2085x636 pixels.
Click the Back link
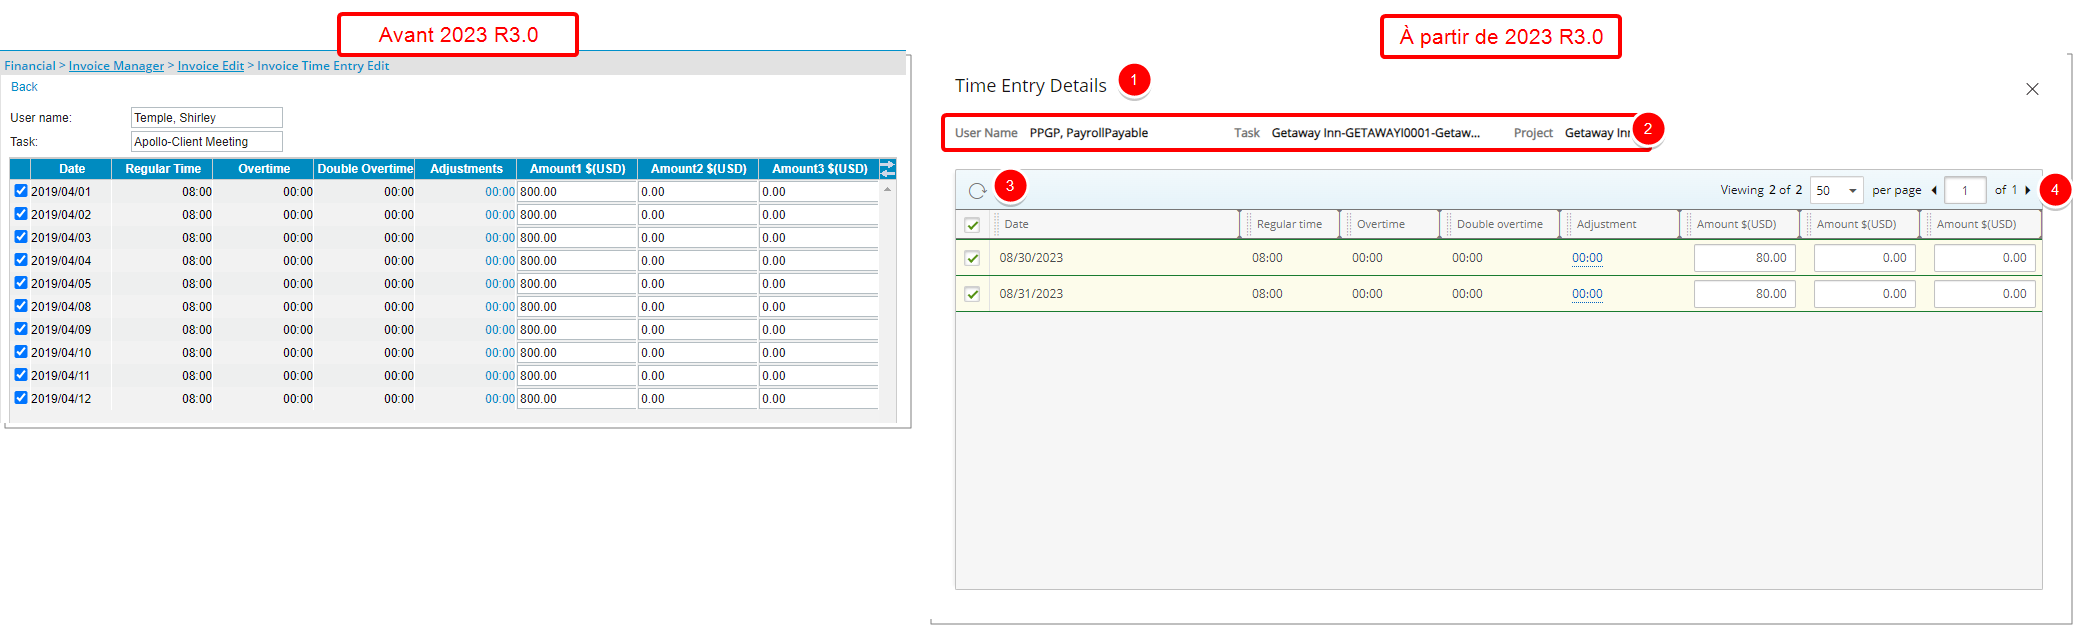click(x=24, y=87)
